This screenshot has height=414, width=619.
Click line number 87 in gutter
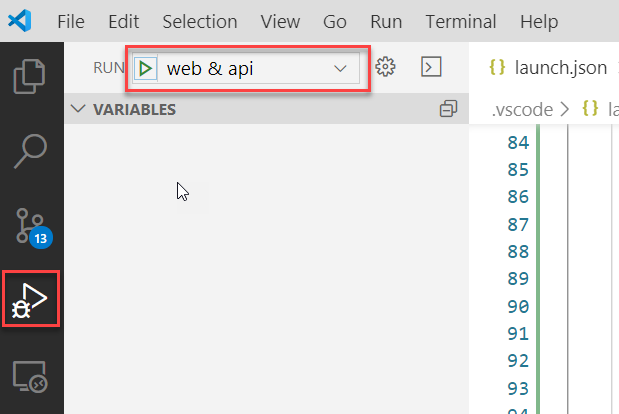(x=518, y=225)
